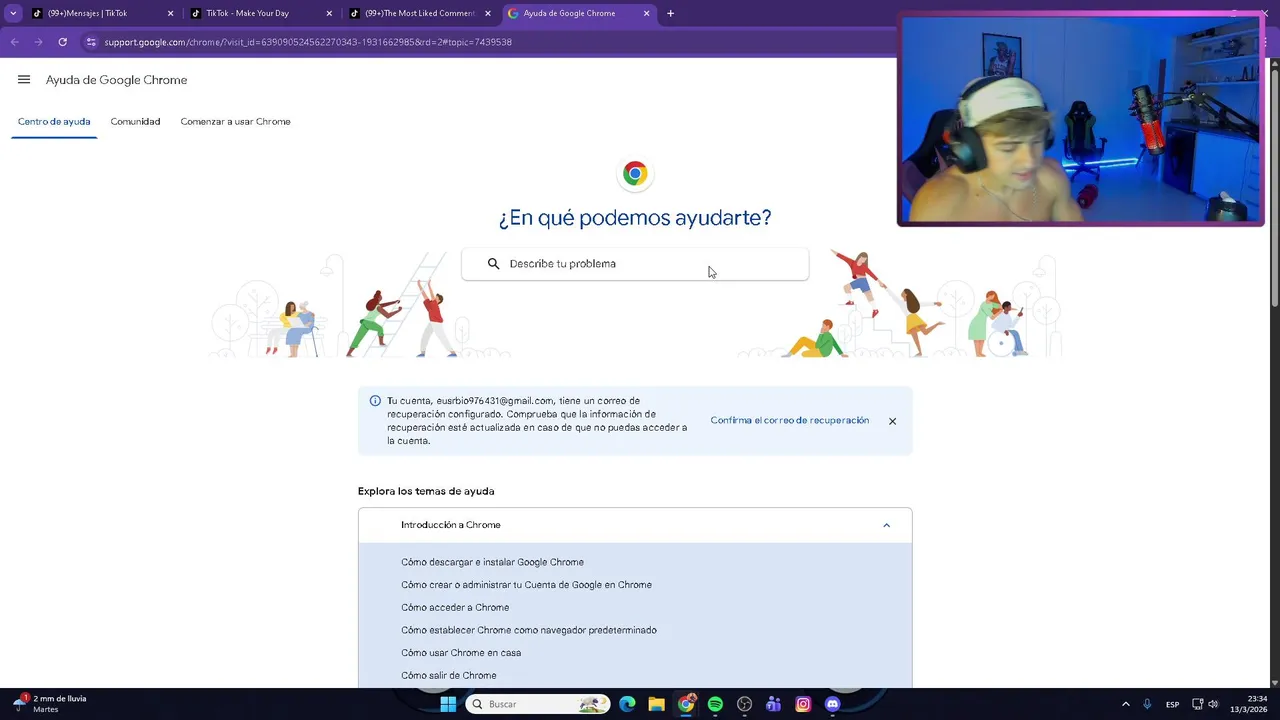Close the TikTok Make Your Day tab
Viewport: 1280px width, 720px height.
329,13
